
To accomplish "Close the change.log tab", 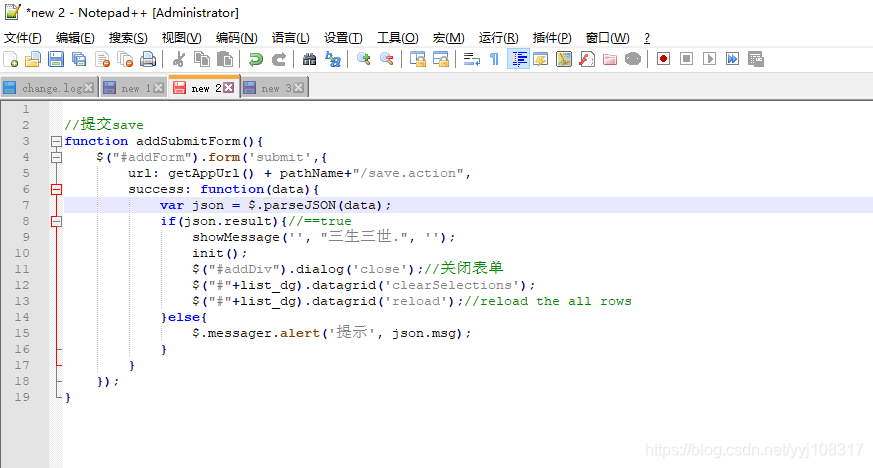I will (89, 88).
